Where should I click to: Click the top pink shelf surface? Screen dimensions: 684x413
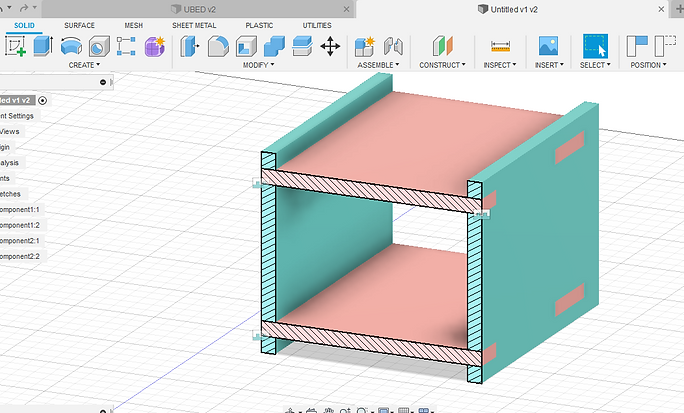pos(419,140)
